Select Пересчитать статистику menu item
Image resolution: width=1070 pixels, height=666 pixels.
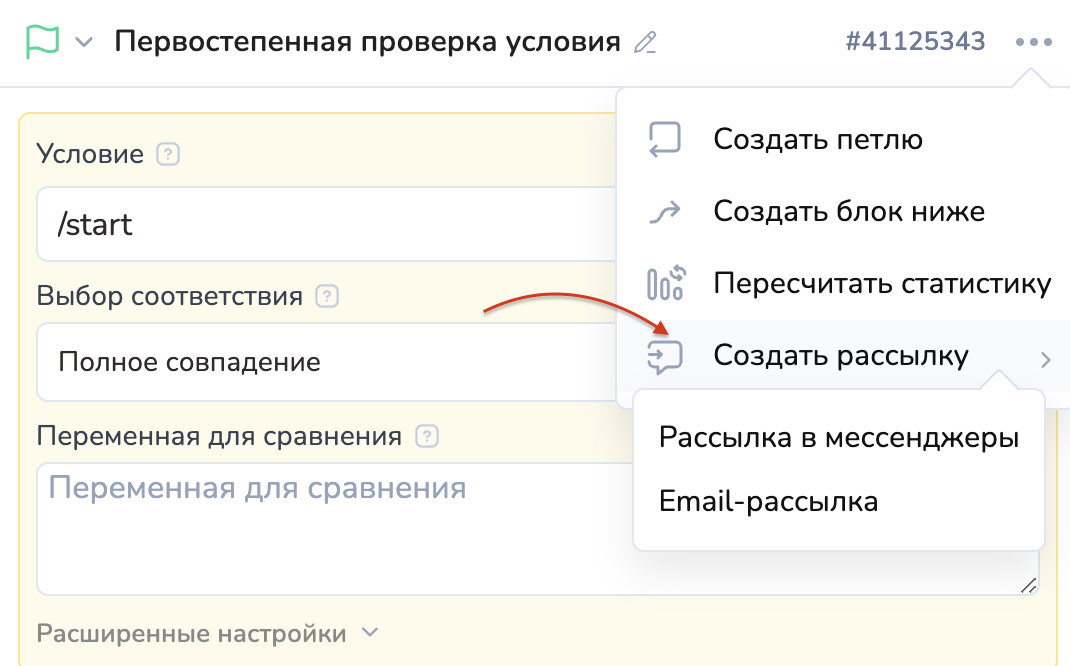(881, 284)
